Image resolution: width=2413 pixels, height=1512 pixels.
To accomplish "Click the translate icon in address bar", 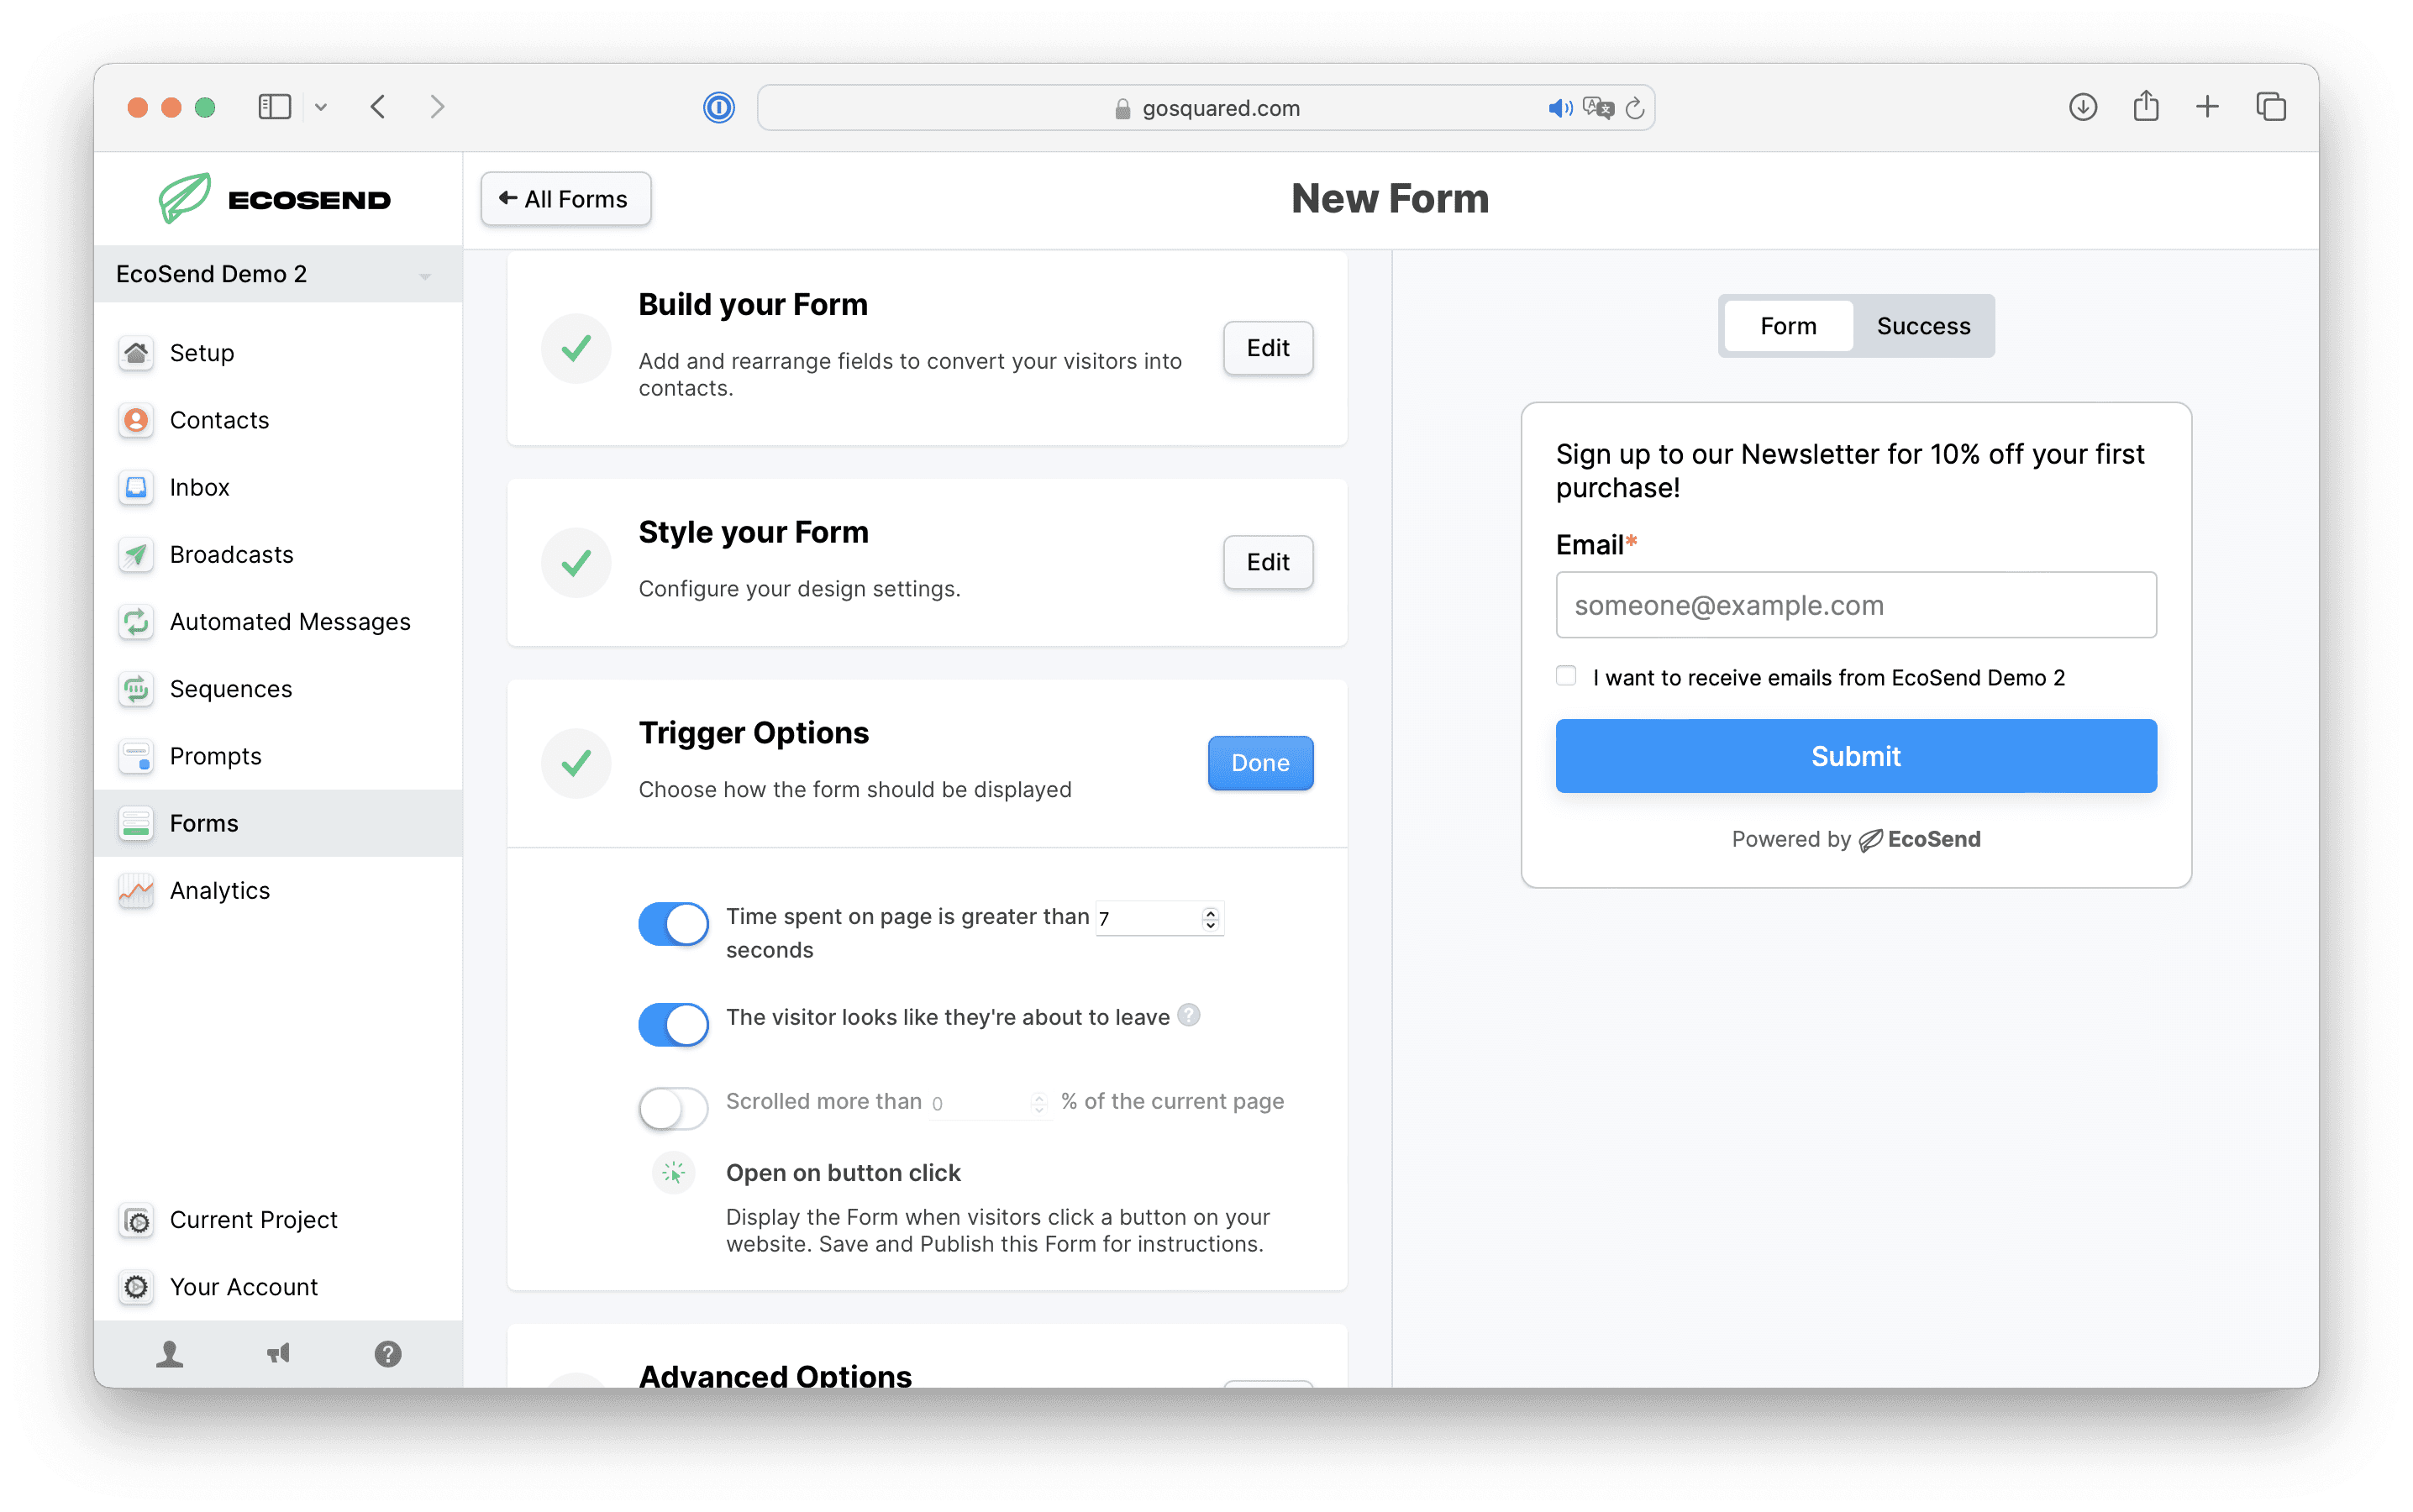I will pos(1598,108).
